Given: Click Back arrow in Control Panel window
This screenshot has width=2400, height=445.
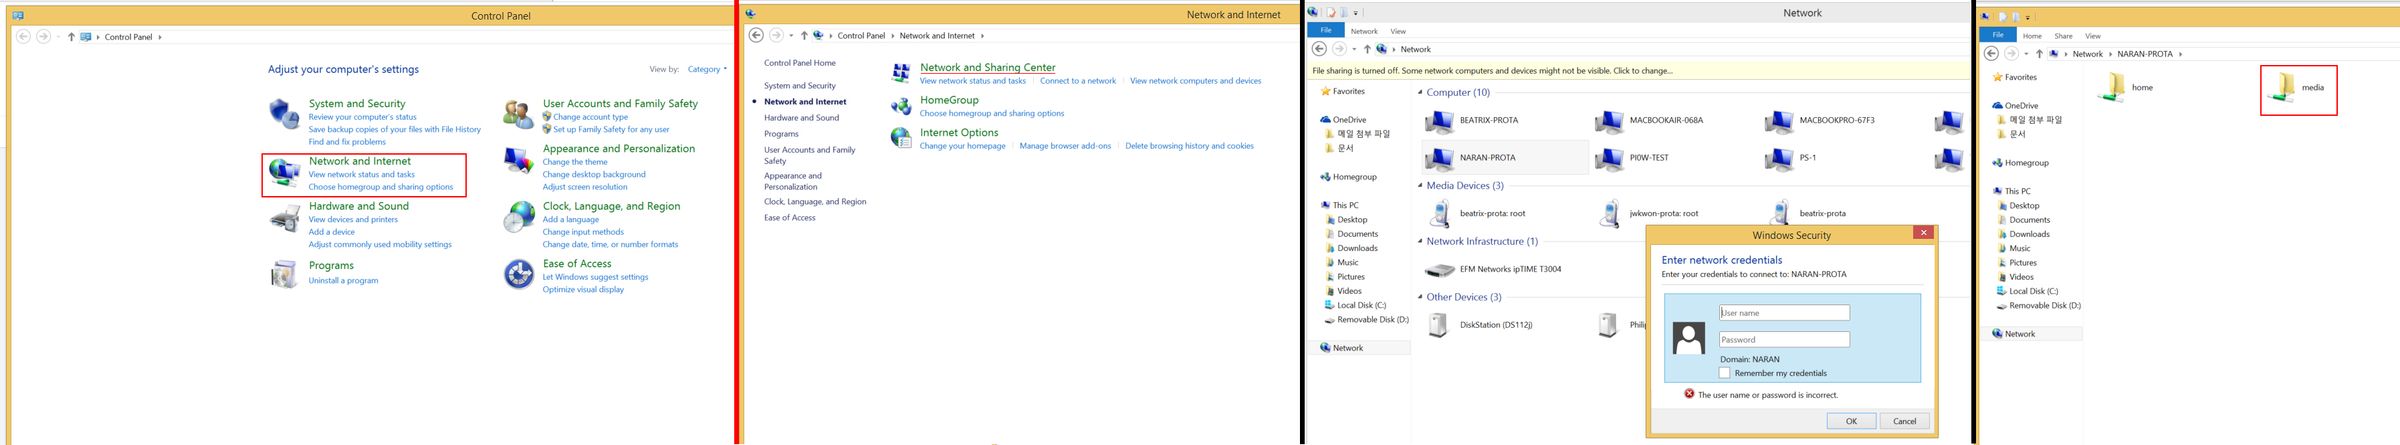Looking at the screenshot, I should click(x=23, y=37).
